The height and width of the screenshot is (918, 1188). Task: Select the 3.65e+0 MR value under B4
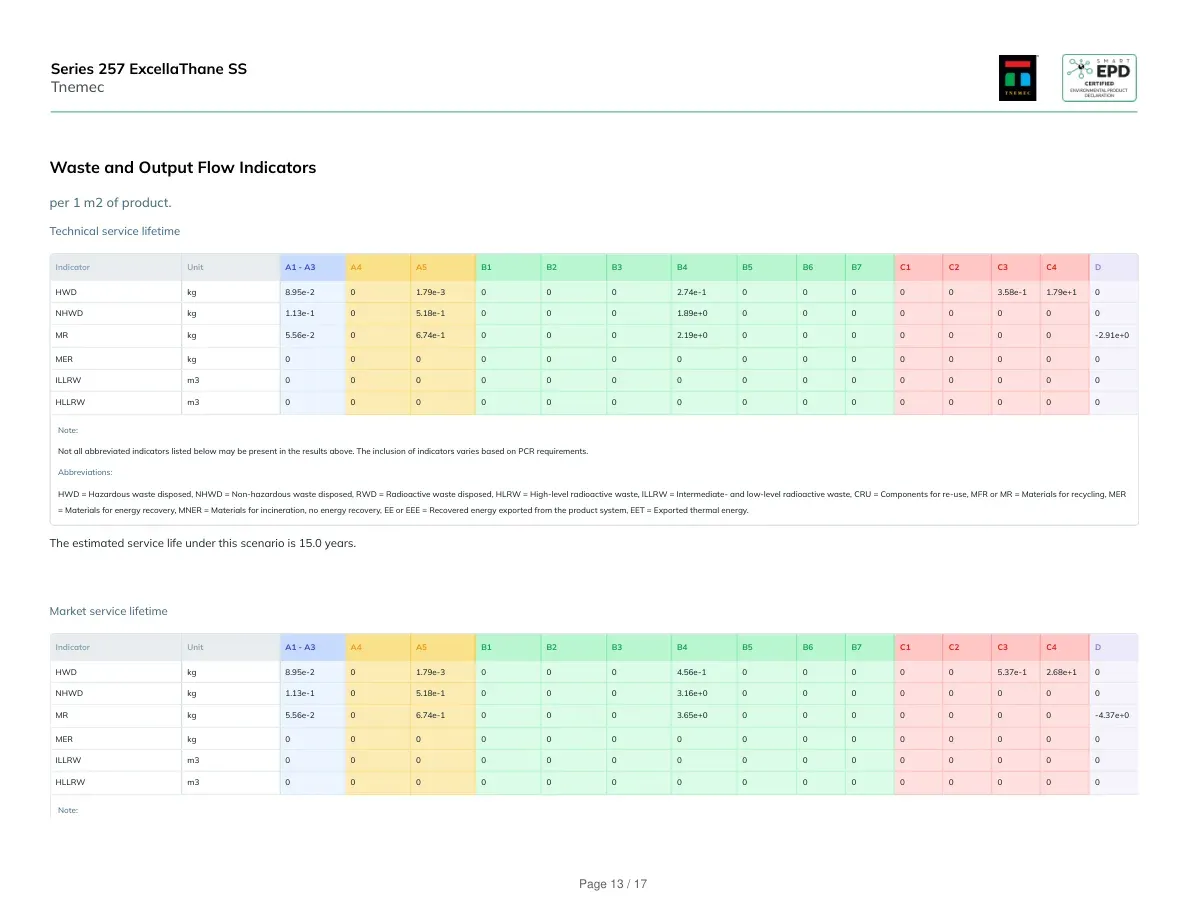[x=692, y=716]
